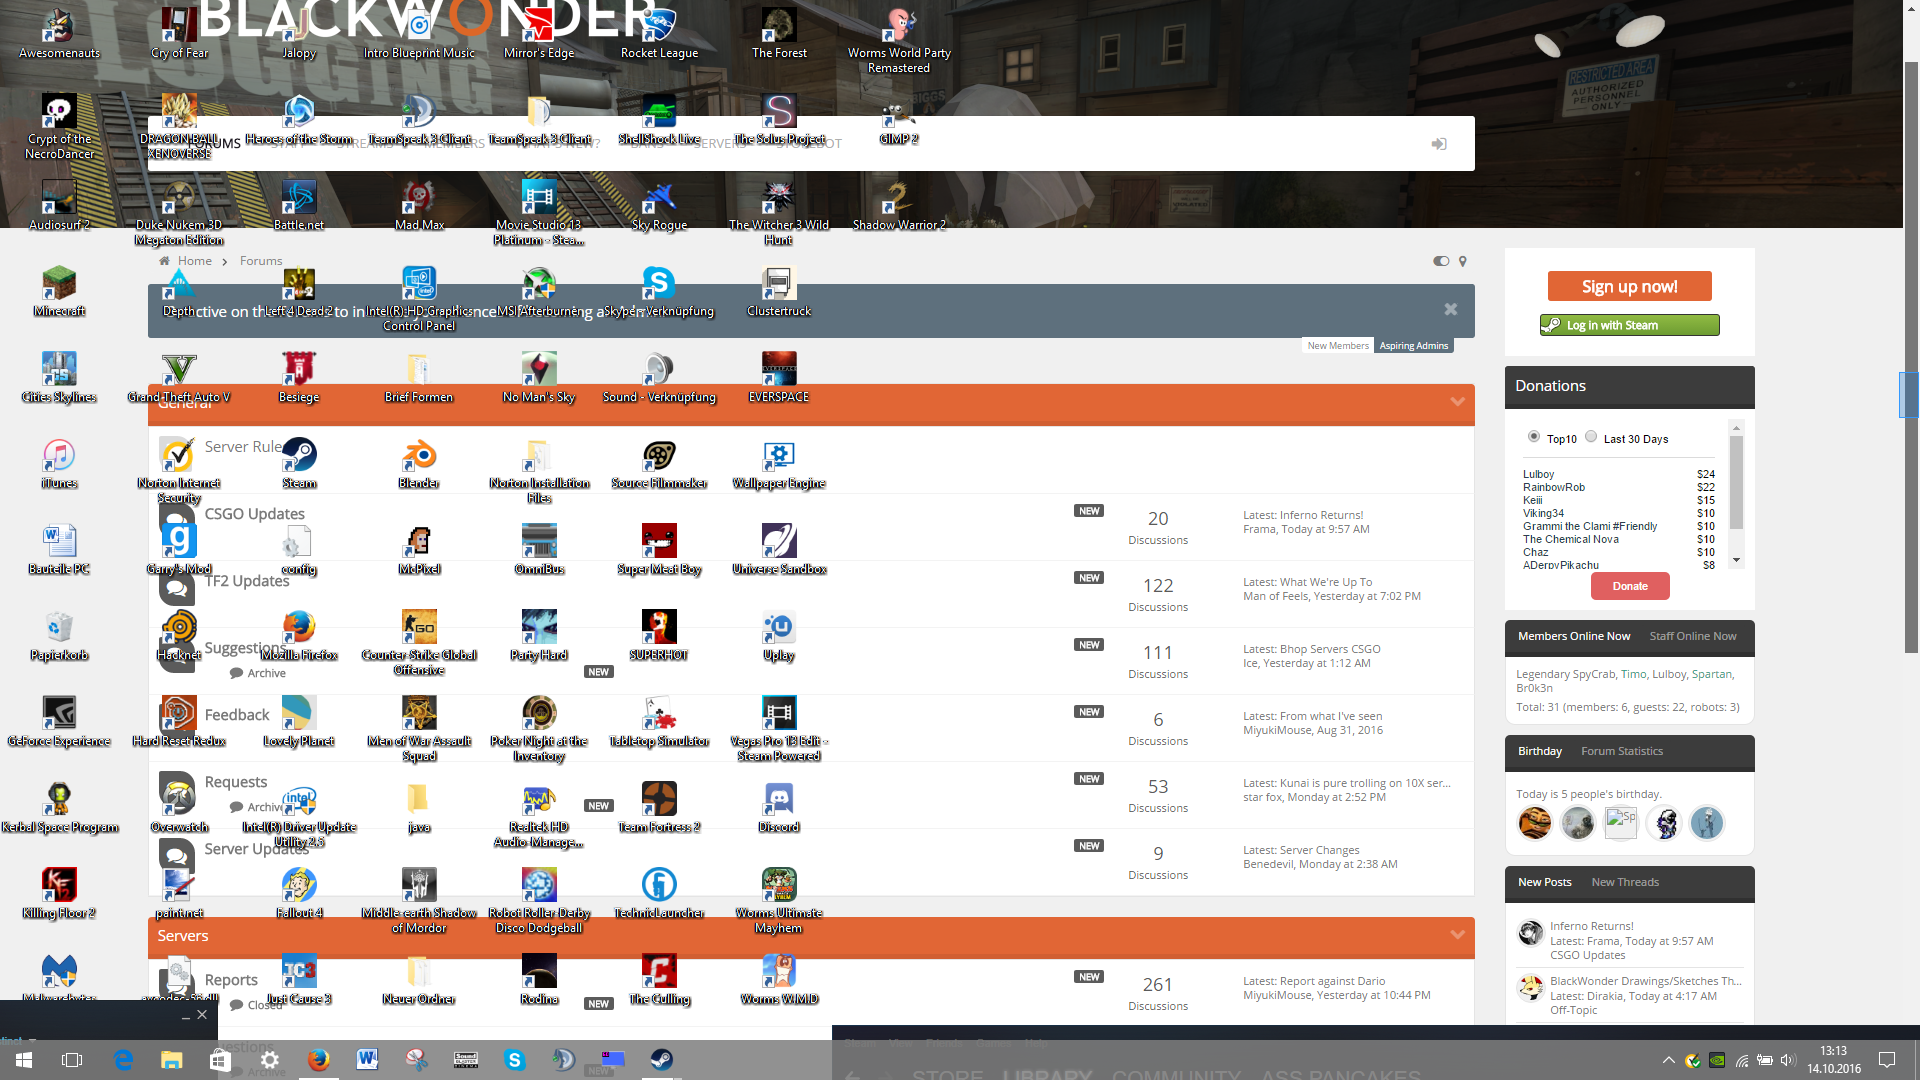The height and width of the screenshot is (1080, 1920).
Task: Click the Sign up now! button
Action: pos(1630,286)
